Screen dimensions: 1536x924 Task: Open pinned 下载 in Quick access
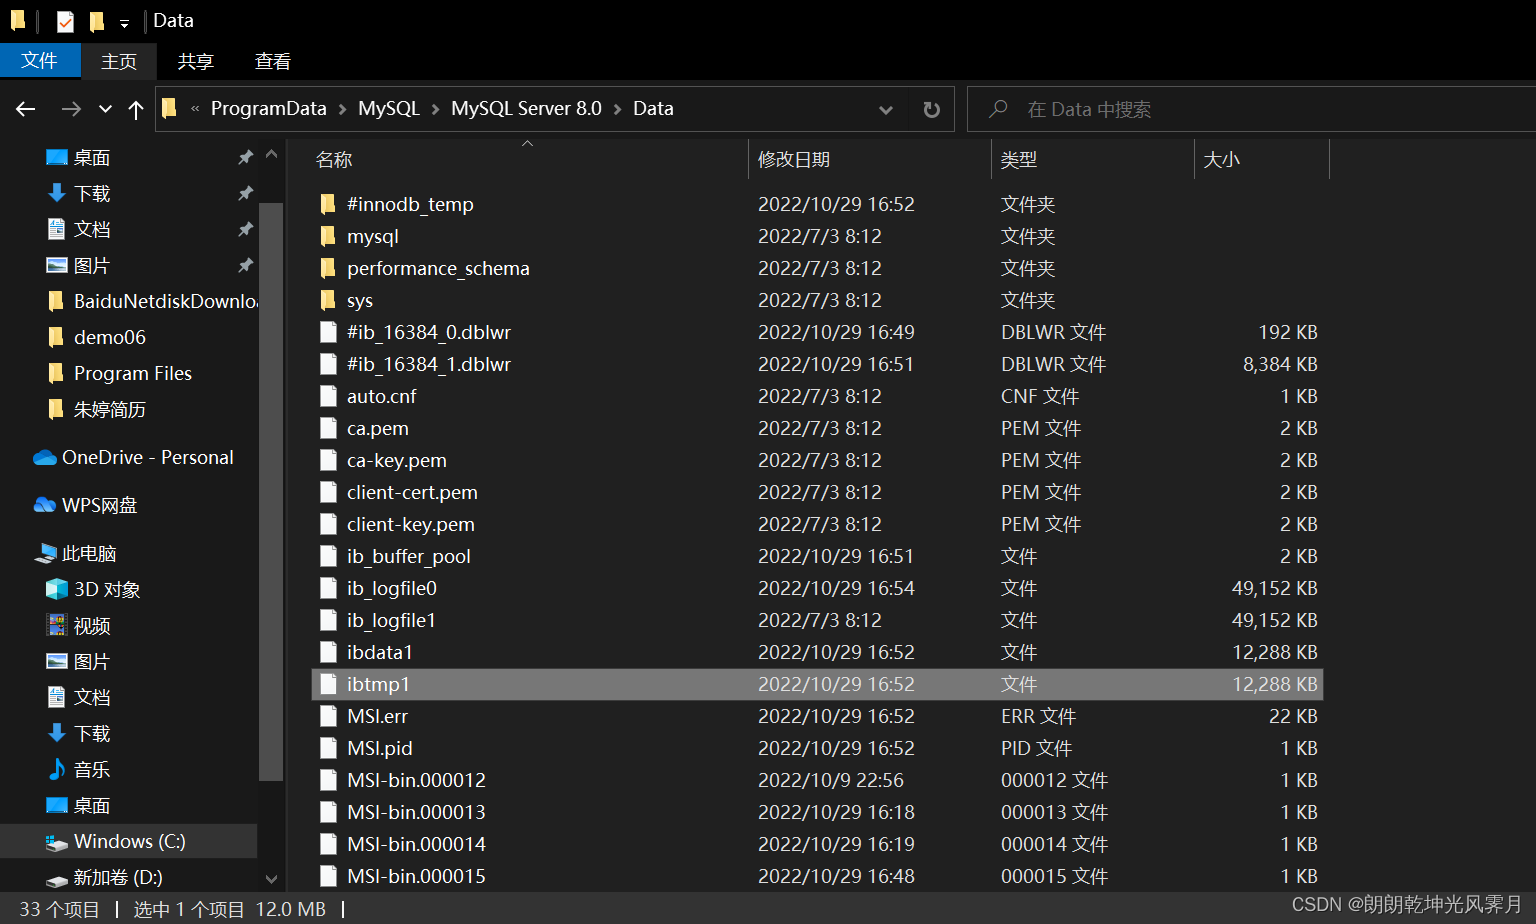[92, 193]
